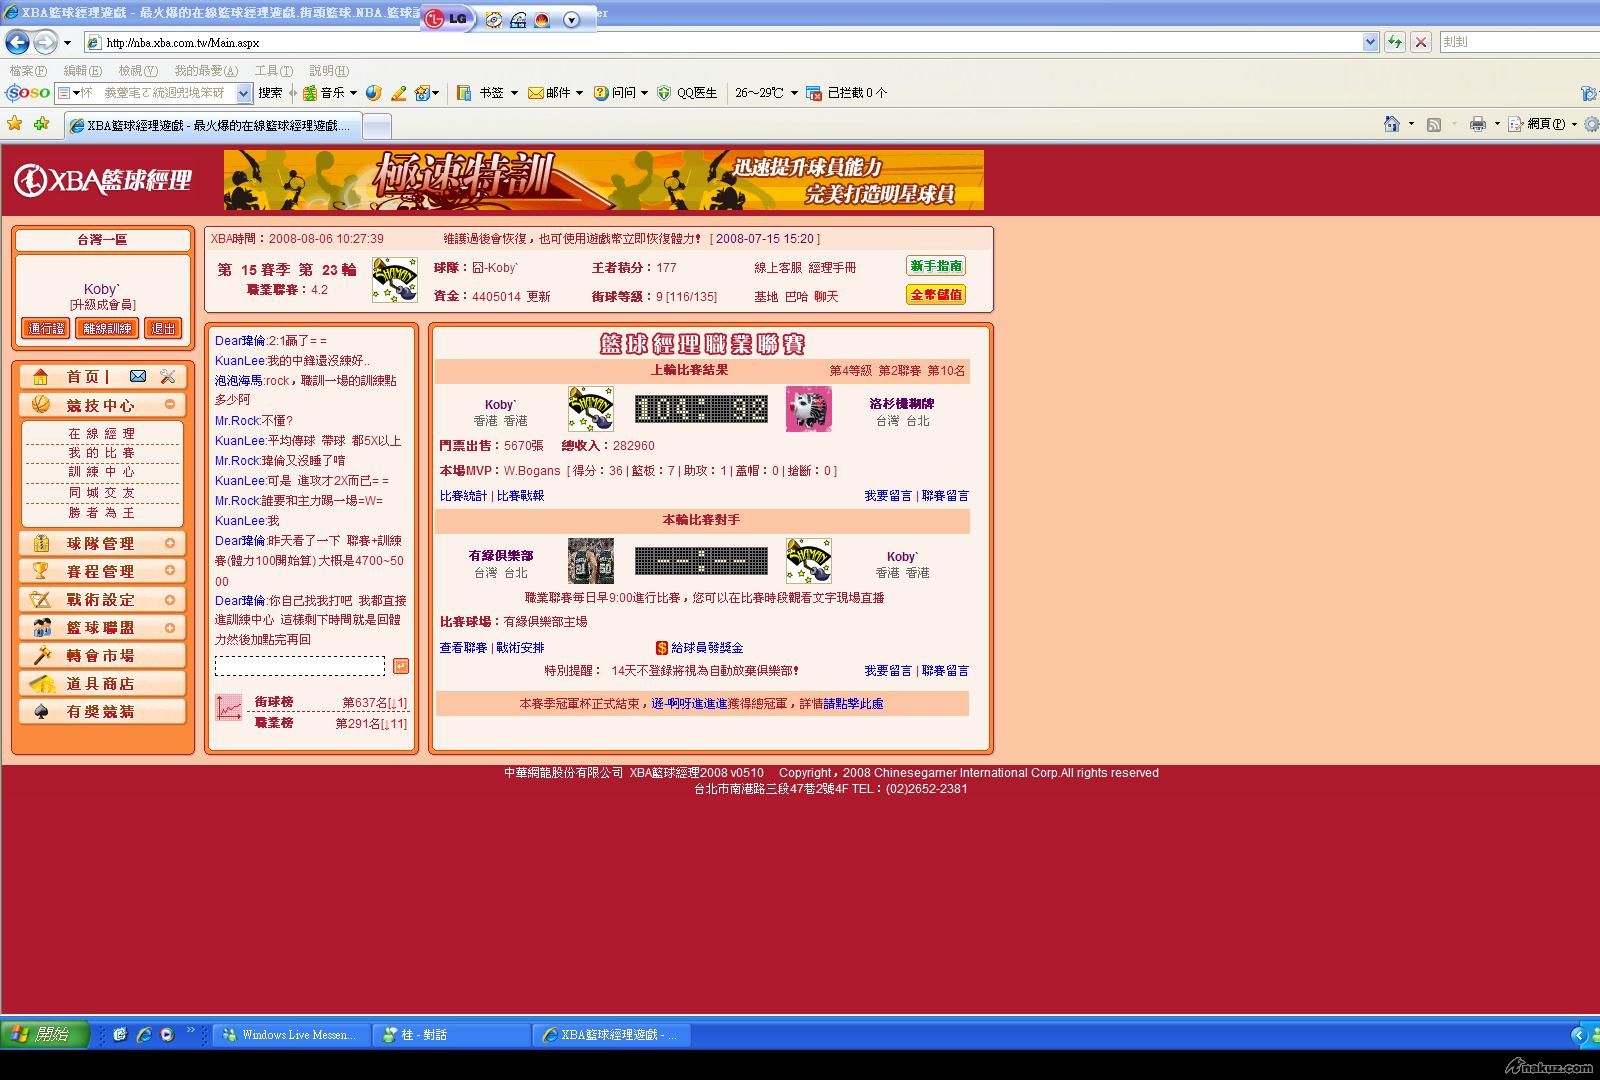Open the 檔案(F) menu
1600x1080 pixels.
[x=28, y=71]
